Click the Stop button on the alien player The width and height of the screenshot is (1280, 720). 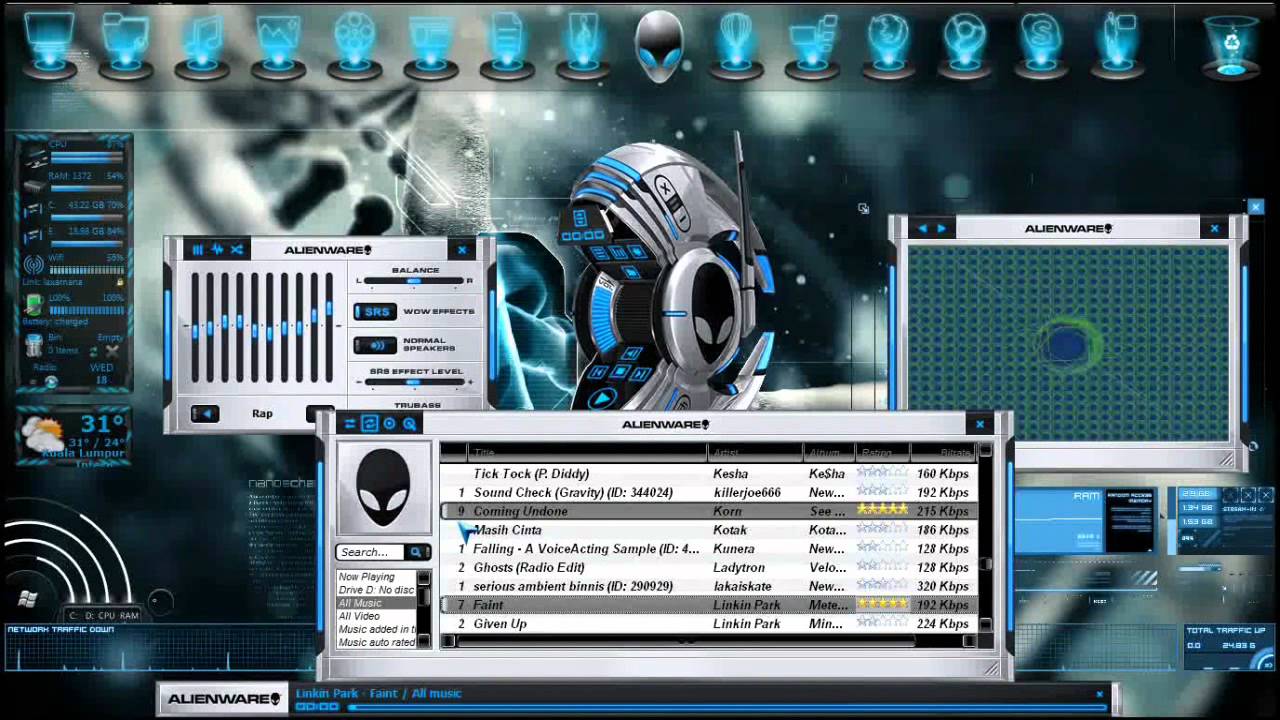coord(622,372)
